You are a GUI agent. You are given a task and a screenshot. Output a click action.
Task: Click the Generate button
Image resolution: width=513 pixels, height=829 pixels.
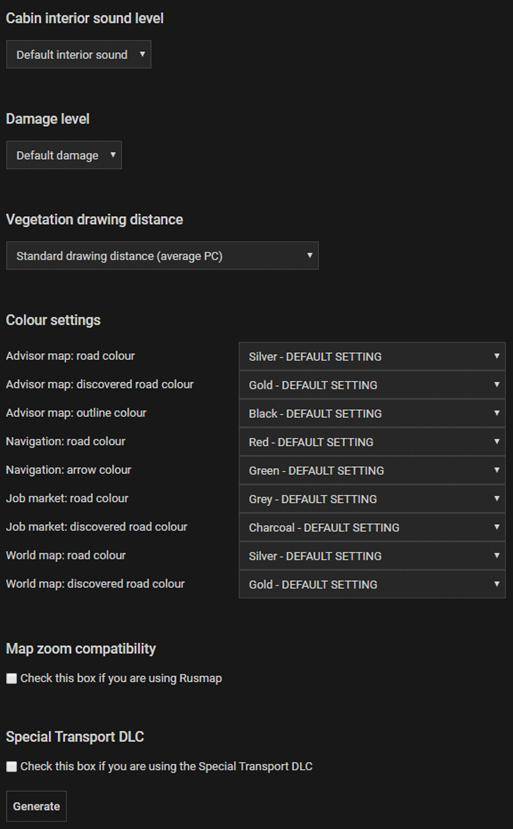tap(36, 806)
